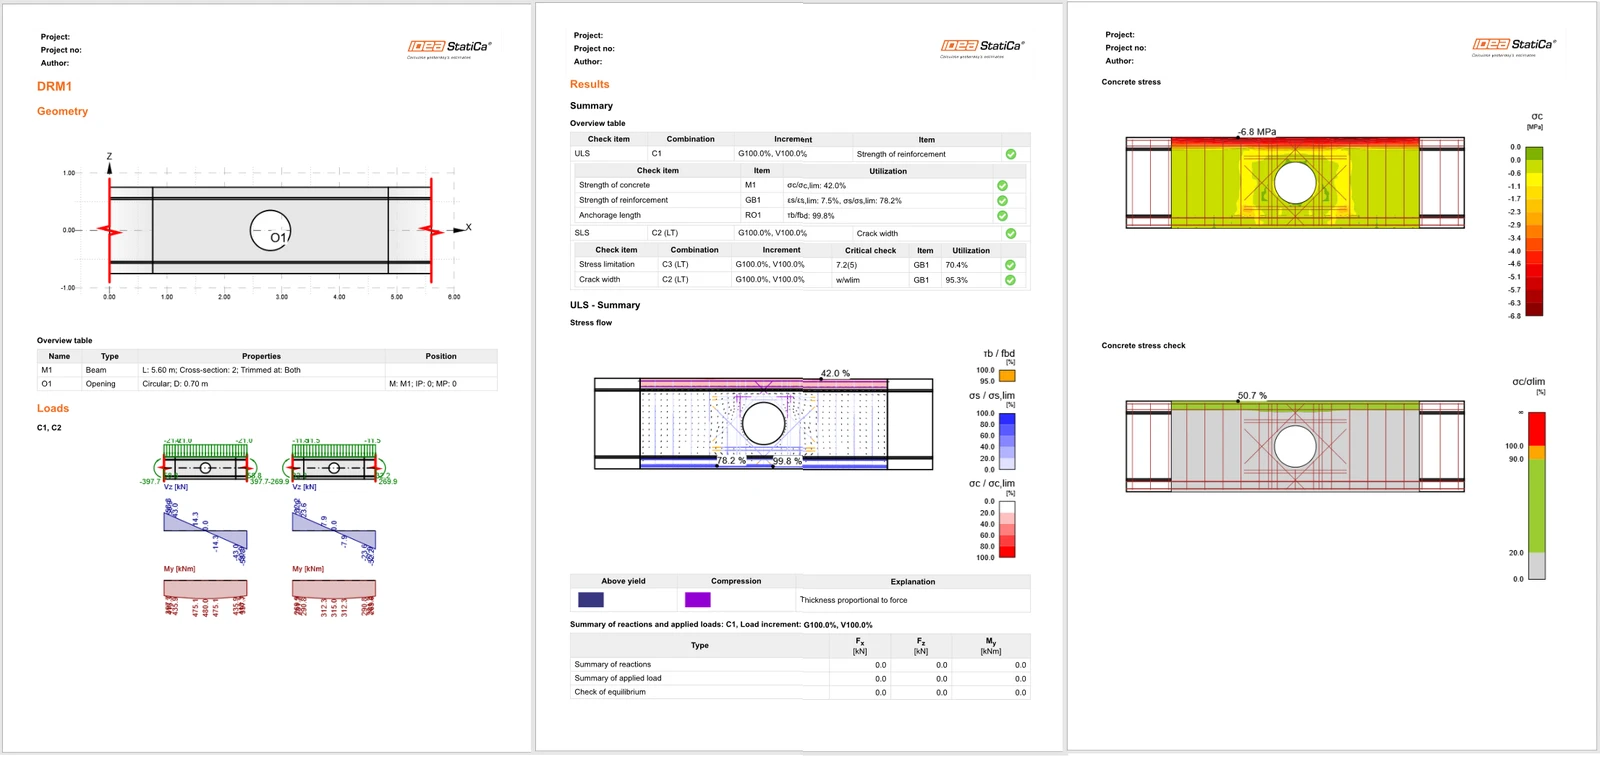This screenshot has height=757, width=1600.
Task: Click green check beside Anchorage length
Action: pyautogui.click(x=1002, y=215)
